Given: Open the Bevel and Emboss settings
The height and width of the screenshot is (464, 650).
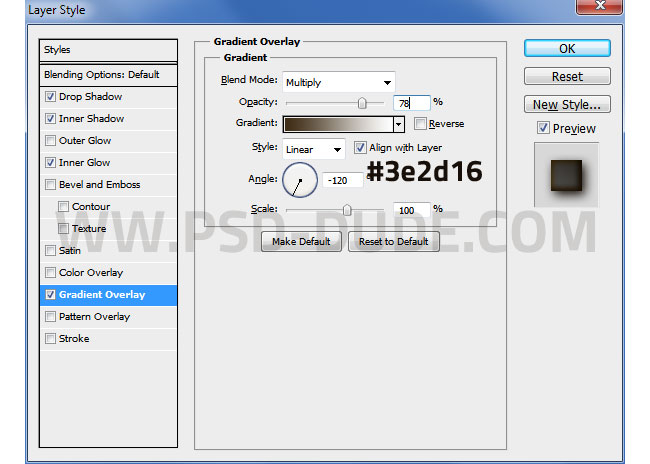Looking at the screenshot, I should (x=99, y=185).
